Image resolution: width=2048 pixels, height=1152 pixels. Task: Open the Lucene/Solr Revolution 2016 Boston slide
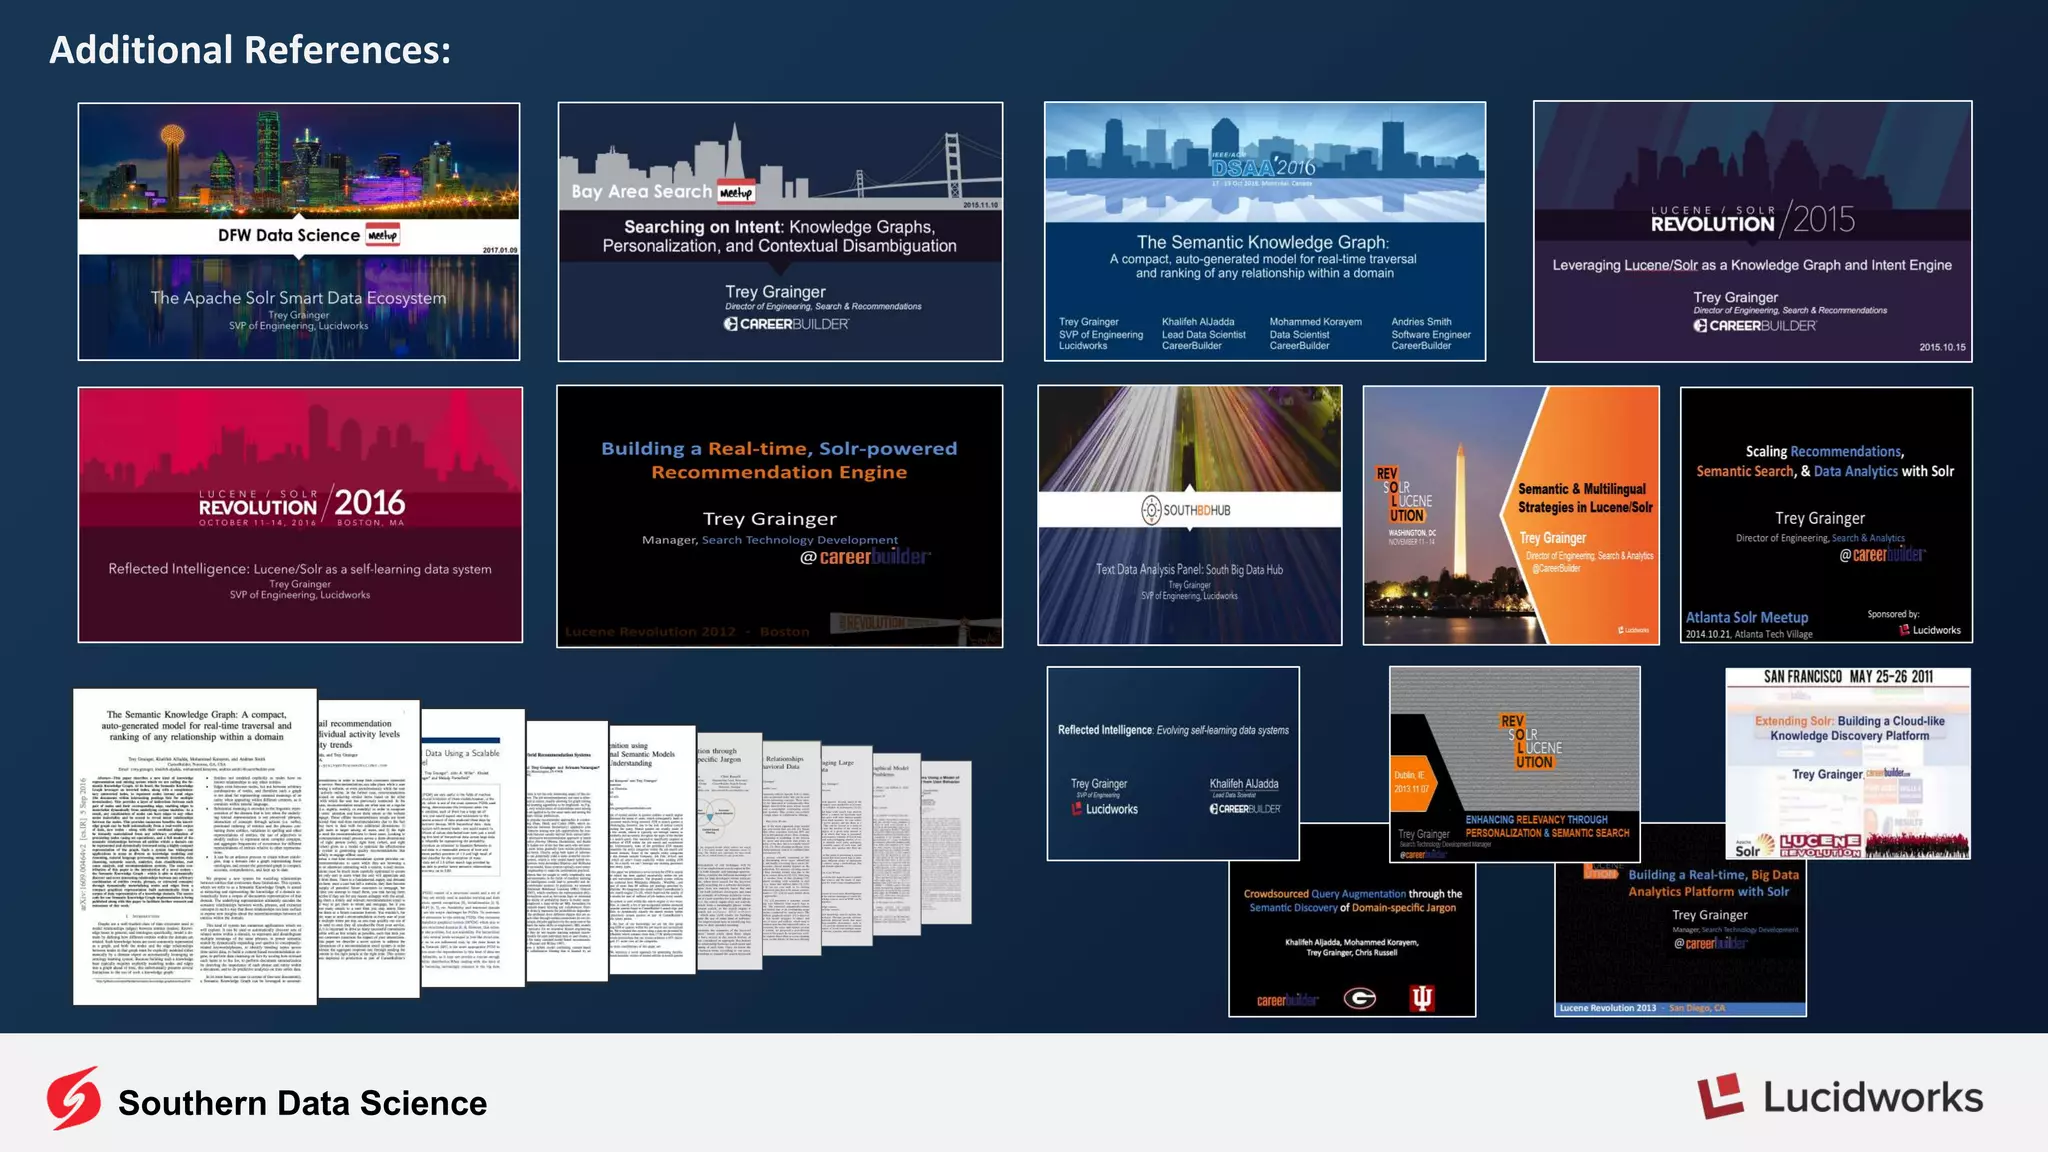(300, 515)
